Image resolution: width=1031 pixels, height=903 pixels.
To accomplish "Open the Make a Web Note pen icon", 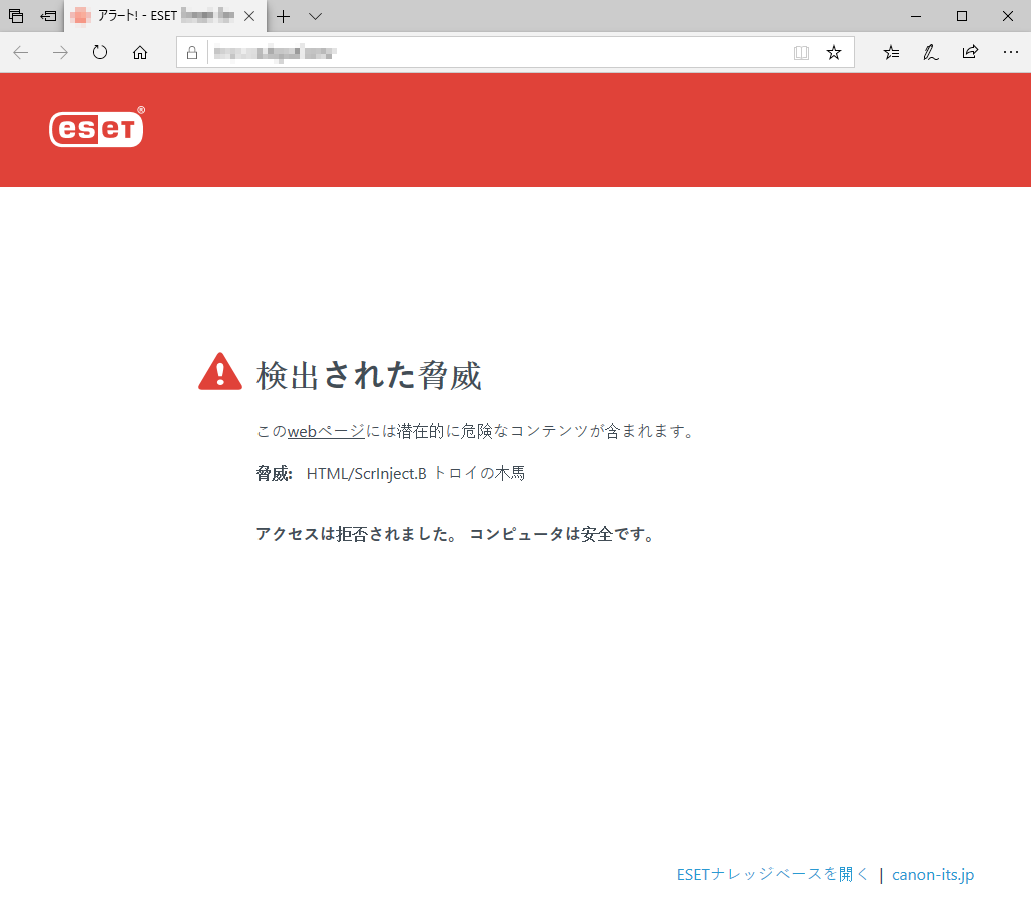I will click(x=930, y=52).
